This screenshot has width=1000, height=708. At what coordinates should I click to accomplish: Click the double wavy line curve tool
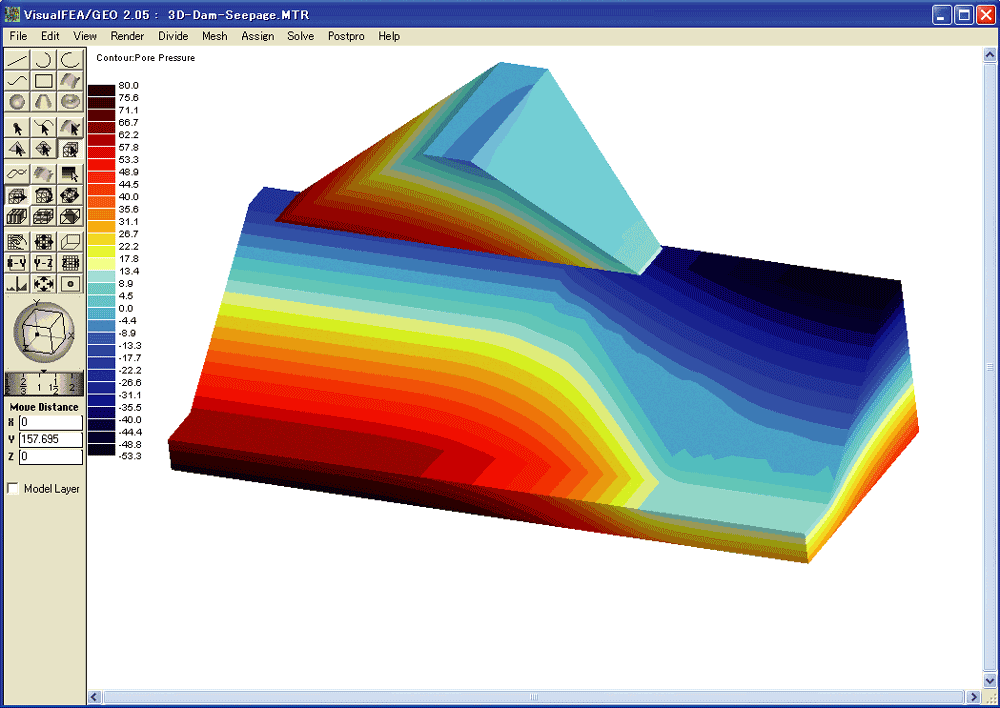pyautogui.click(x=17, y=173)
